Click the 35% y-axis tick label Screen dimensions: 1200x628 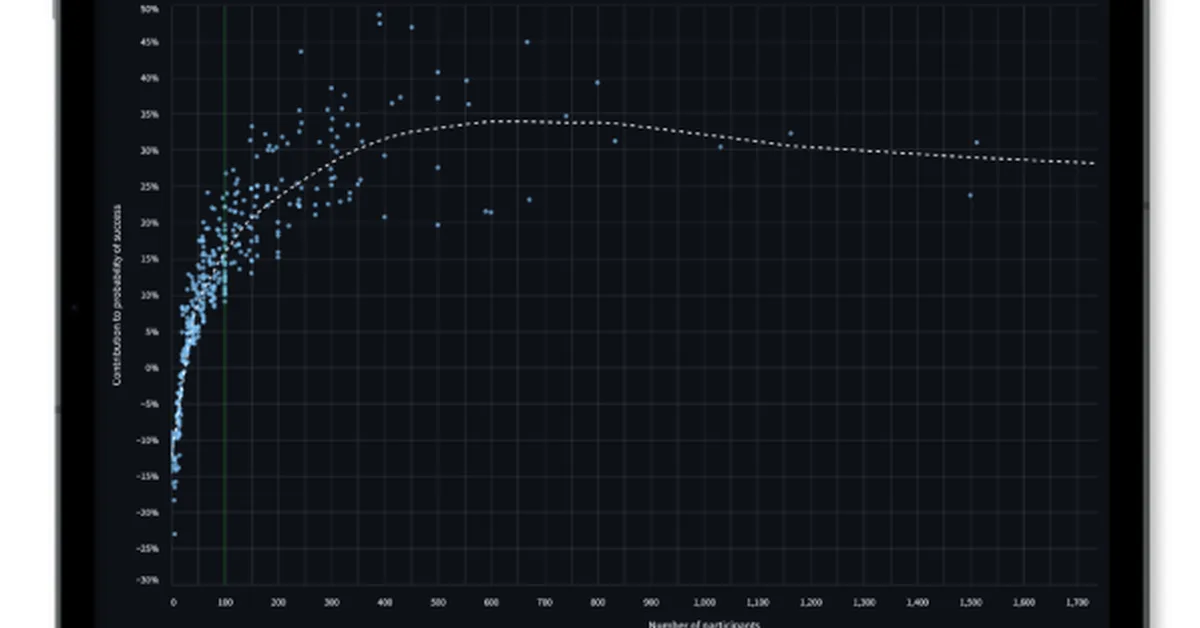[149, 114]
